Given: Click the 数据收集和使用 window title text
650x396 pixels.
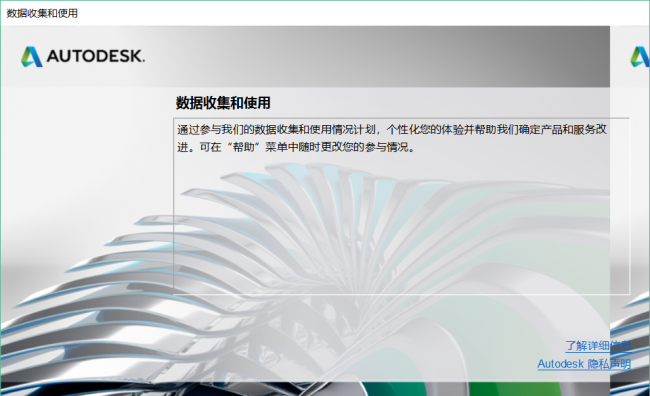Looking at the screenshot, I should pos(42,13).
